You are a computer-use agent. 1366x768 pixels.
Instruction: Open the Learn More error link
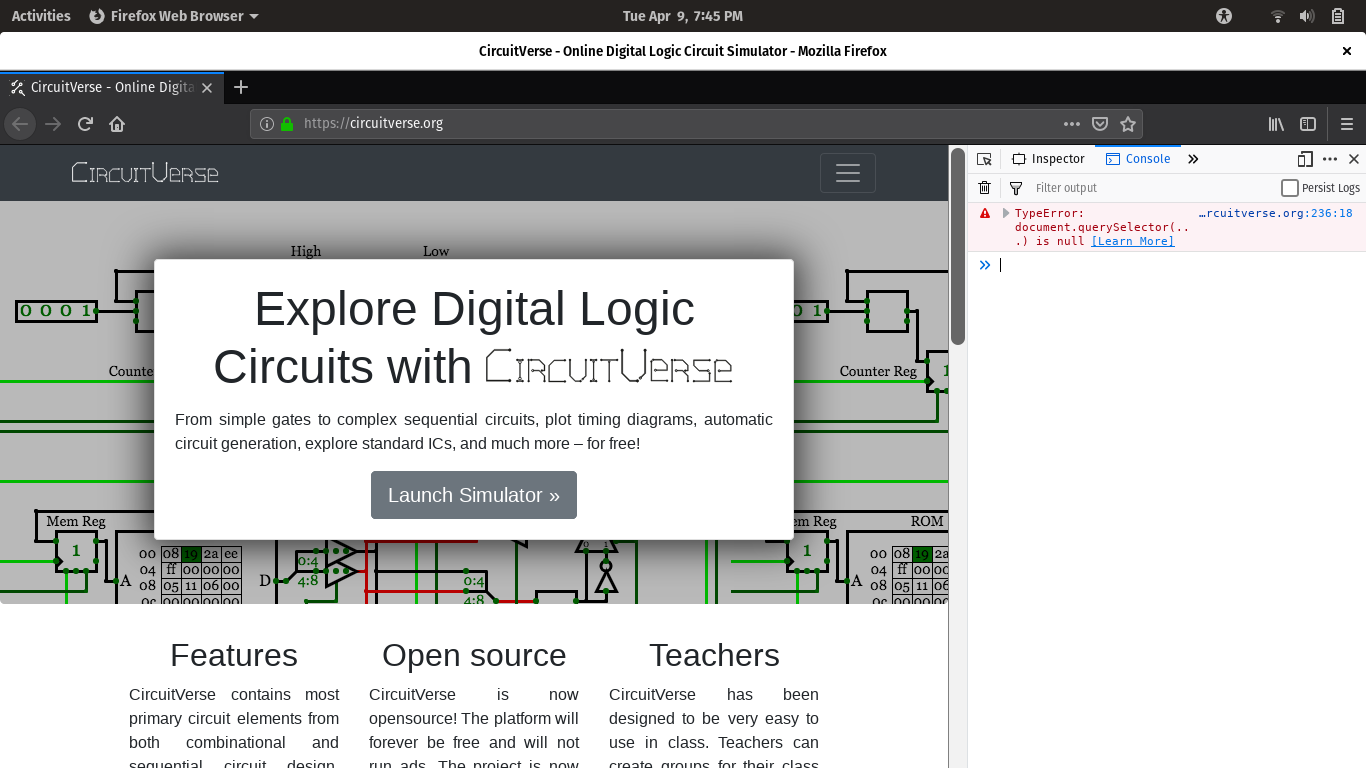pos(1132,240)
